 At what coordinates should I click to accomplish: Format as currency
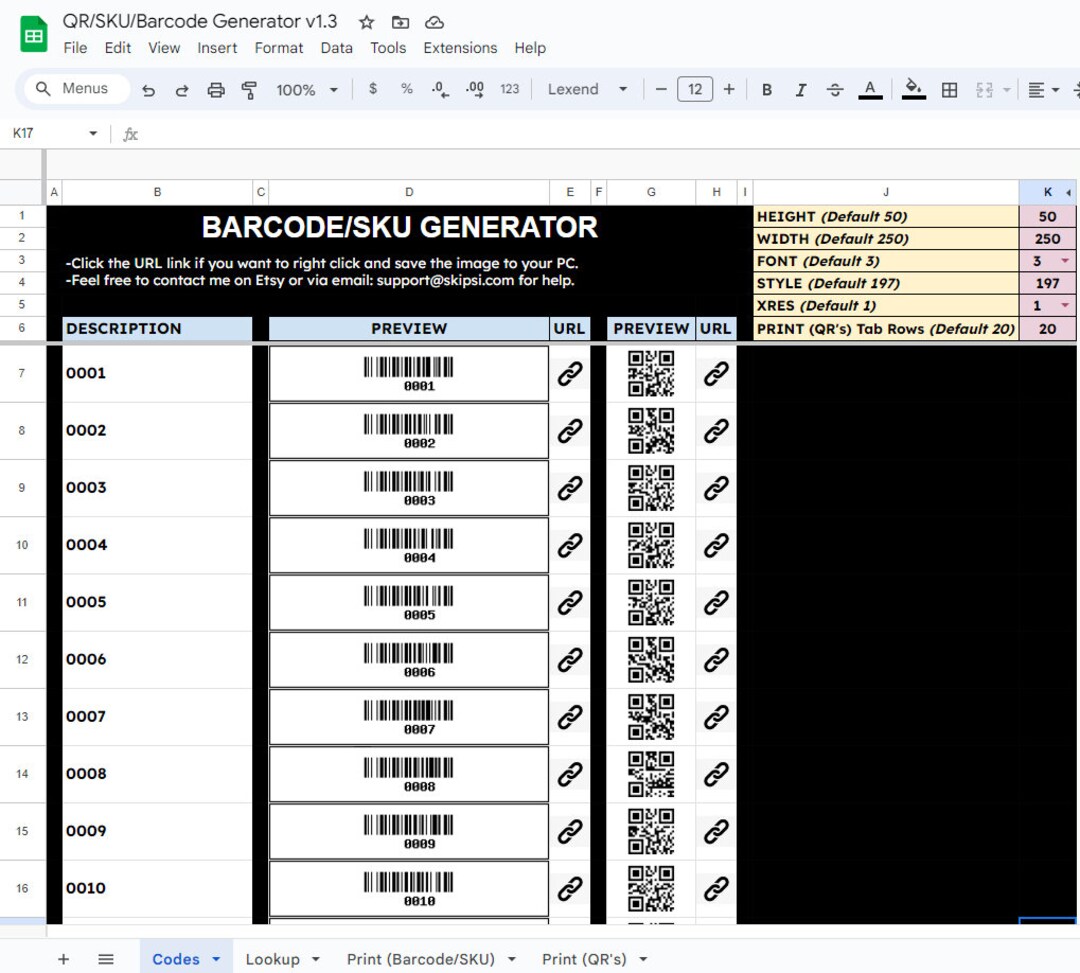(373, 89)
